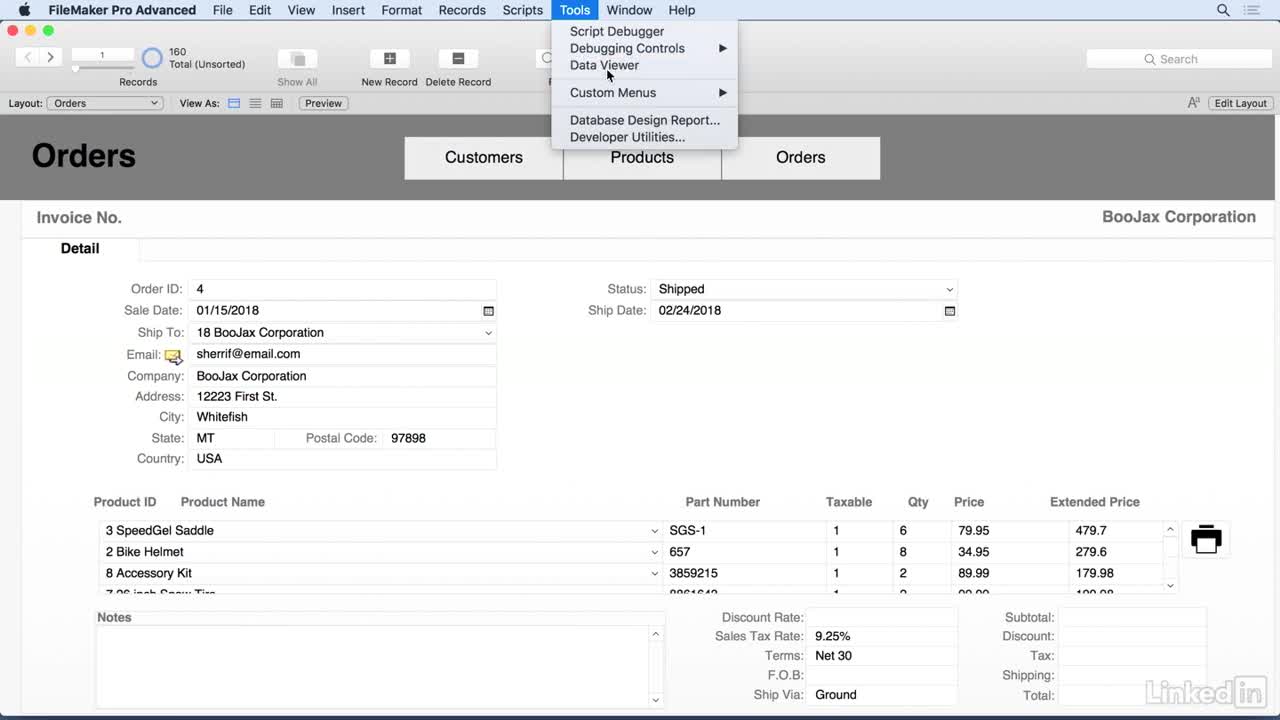
Task: Open the File menu
Action: (x=223, y=10)
